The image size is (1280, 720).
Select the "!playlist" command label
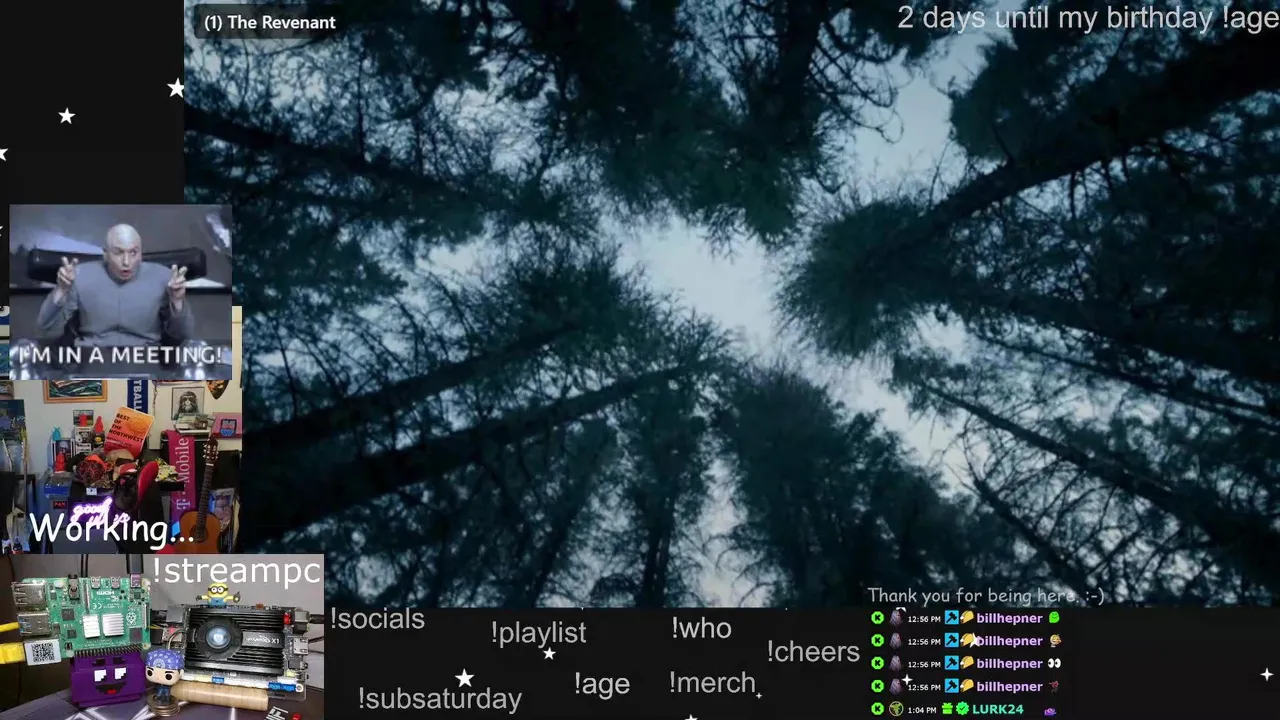(x=538, y=633)
